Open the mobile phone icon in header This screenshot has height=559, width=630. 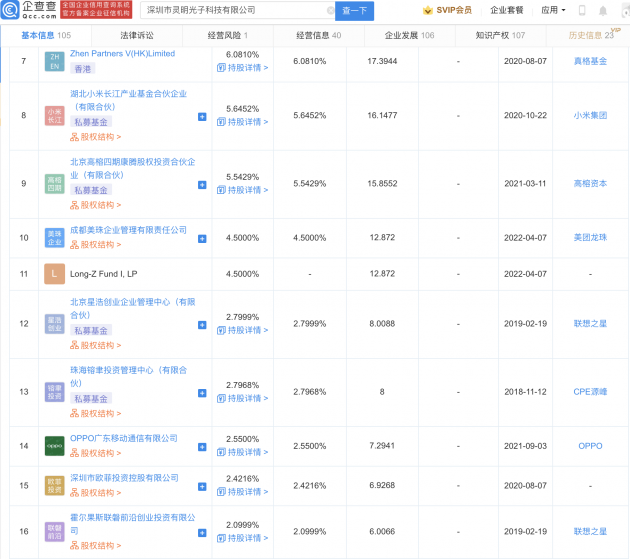coord(582,10)
